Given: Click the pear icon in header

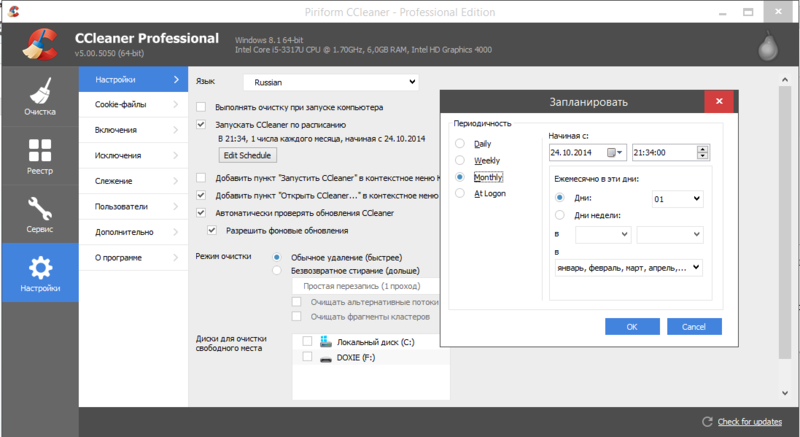Looking at the screenshot, I should pos(767,46).
